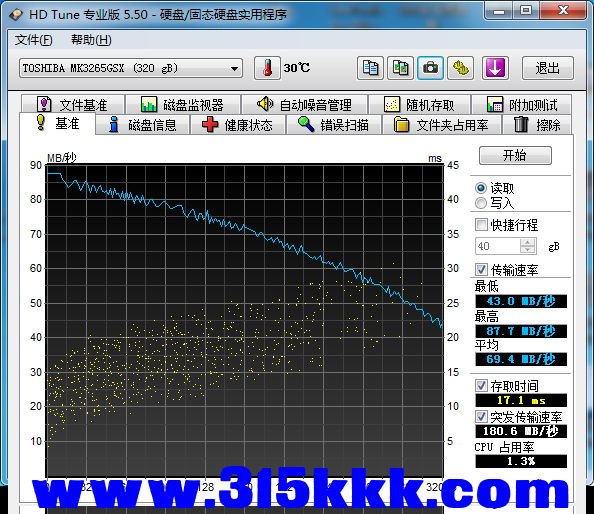Click the 开始 button to start benchmark
This screenshot has width=594, height=514.
point(515,155)
